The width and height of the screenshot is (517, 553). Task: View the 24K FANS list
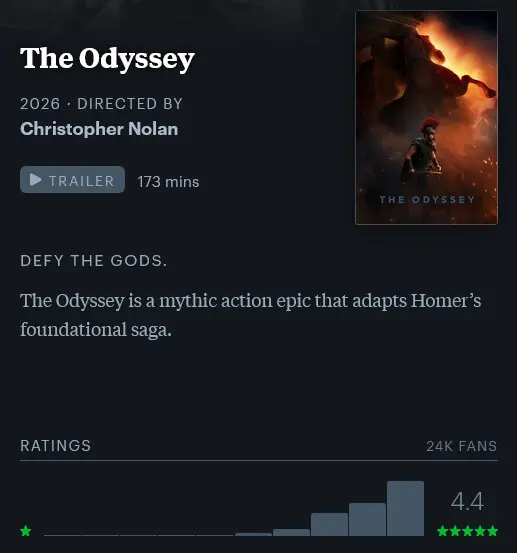click(462, 446)
